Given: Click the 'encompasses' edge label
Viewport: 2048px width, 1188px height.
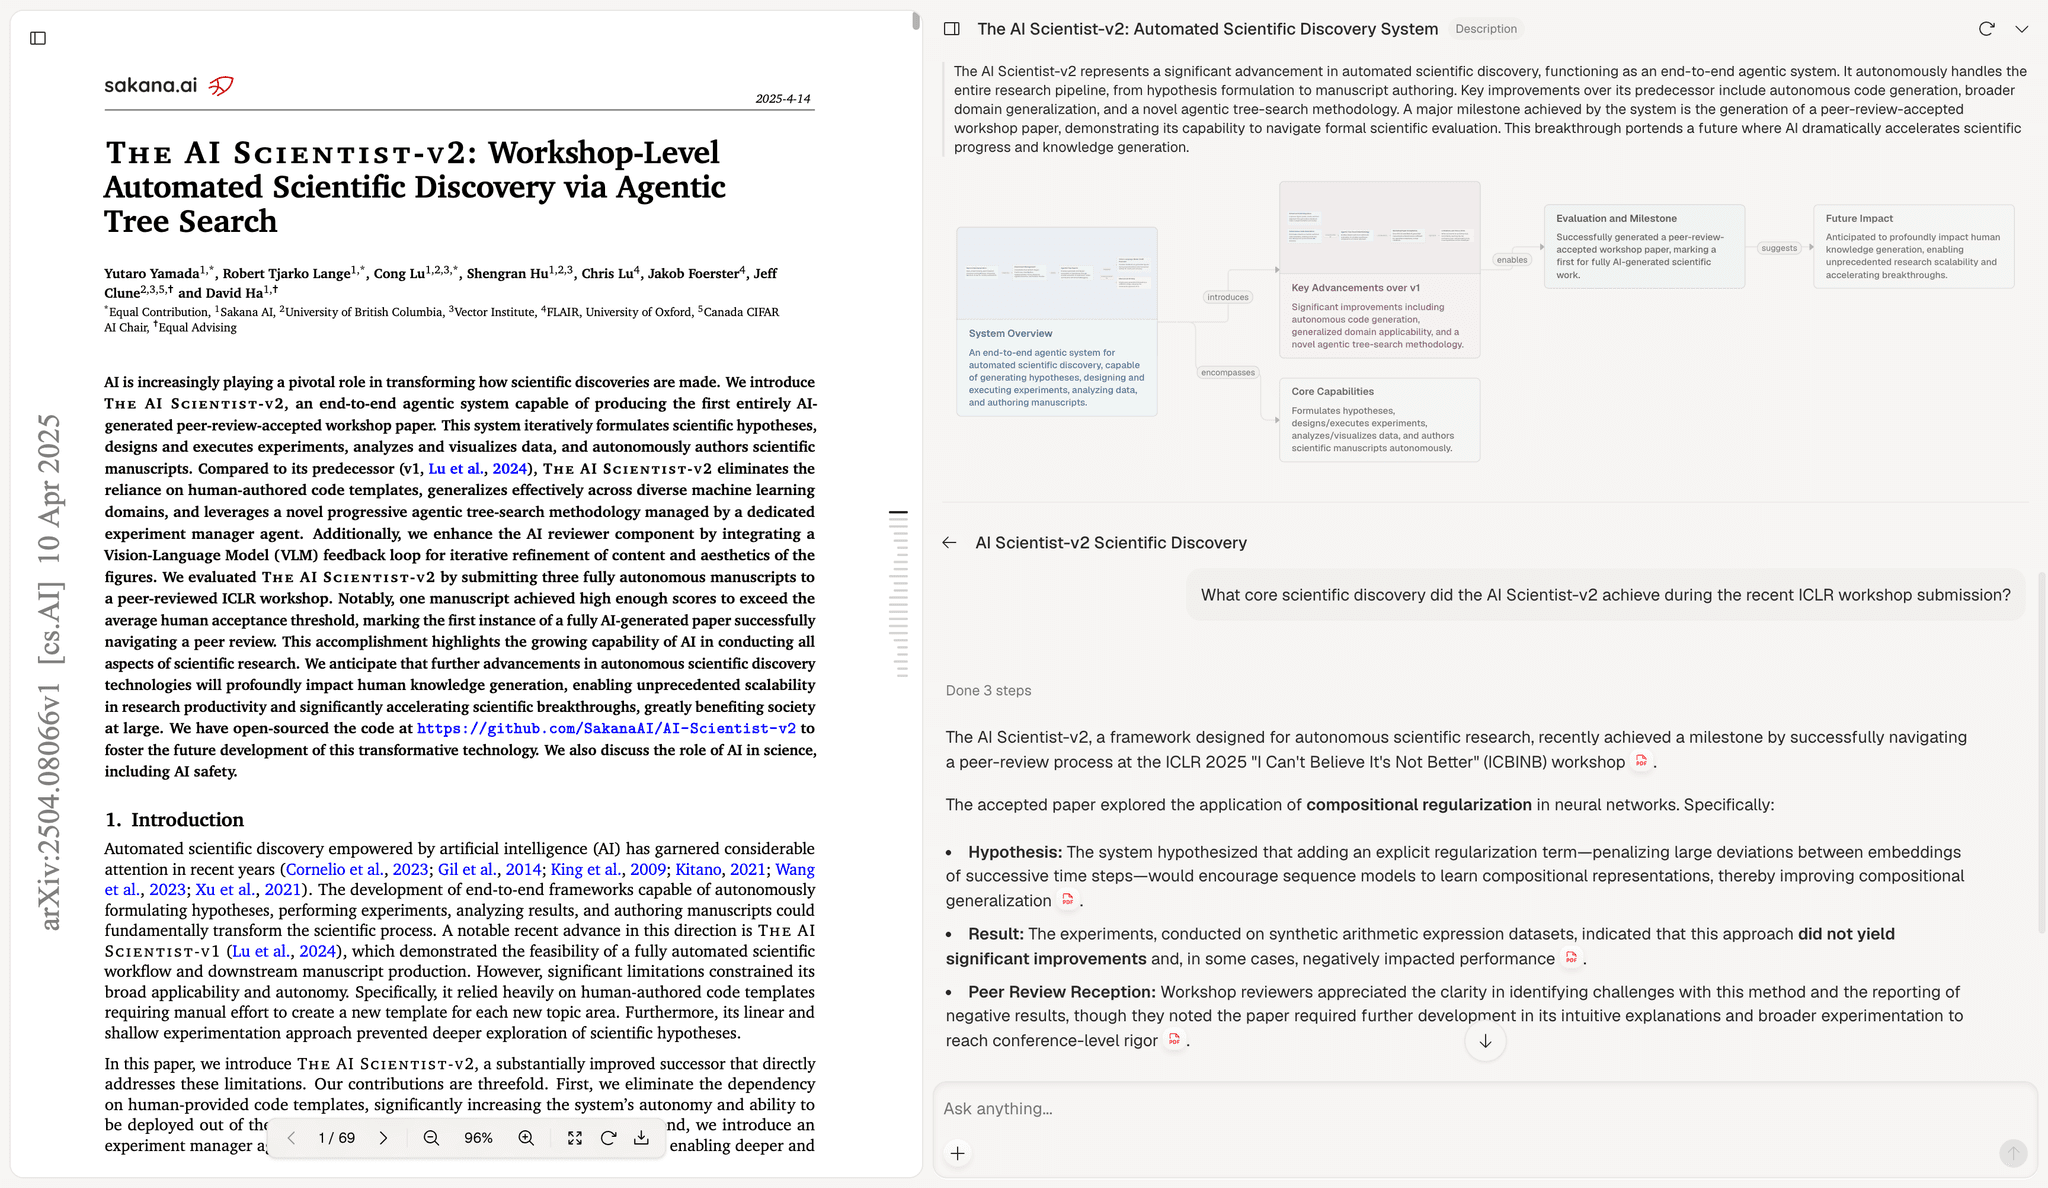Looking at the screenshot, I should 1227,373.
